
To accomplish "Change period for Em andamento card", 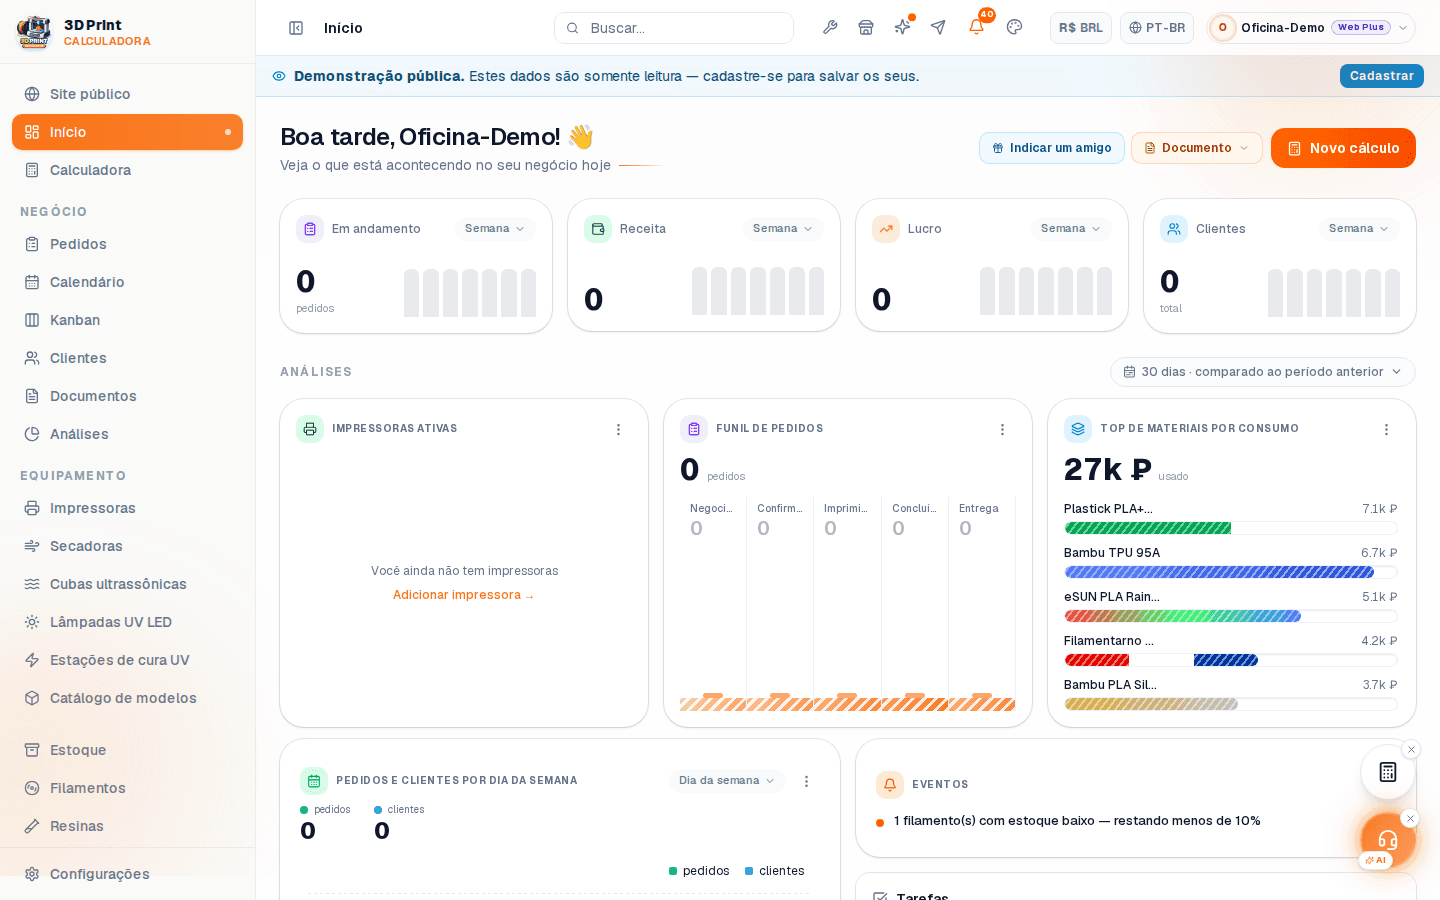I will 495,229.
